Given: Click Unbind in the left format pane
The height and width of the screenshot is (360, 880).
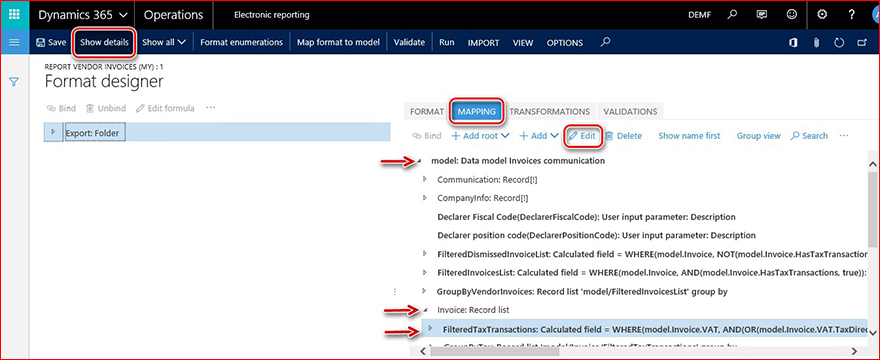Looking at the screenshot, I should tap(106, 108).
